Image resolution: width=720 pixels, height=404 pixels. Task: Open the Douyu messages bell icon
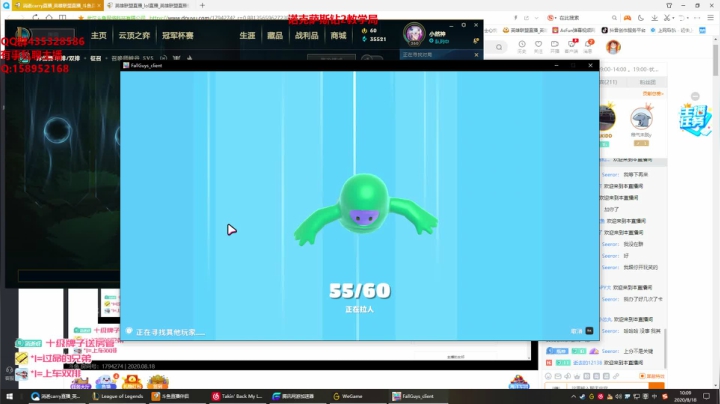588,46
